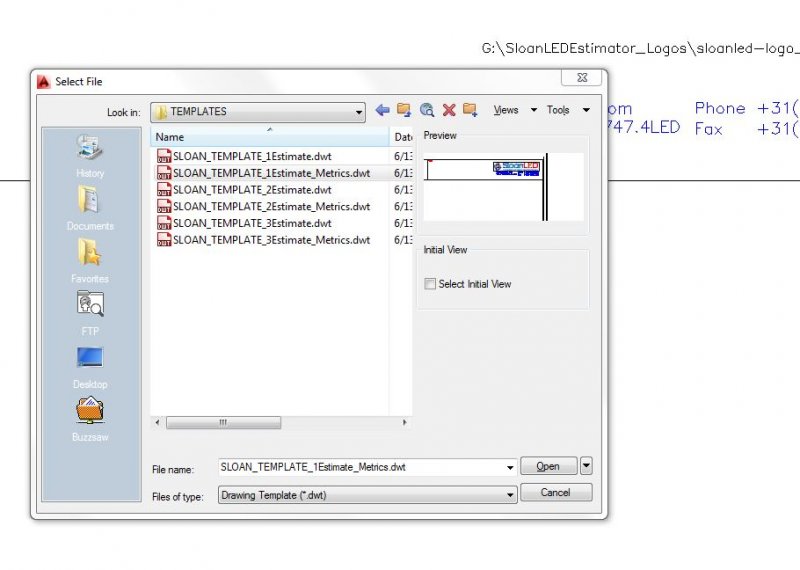Screen dimensions: 800x570
Task: Delete selected file with red X icon
Action: click(449, 110)
